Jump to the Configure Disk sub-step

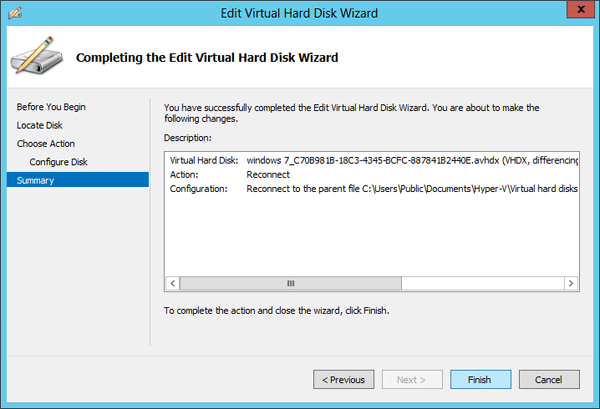click(59, 162)
